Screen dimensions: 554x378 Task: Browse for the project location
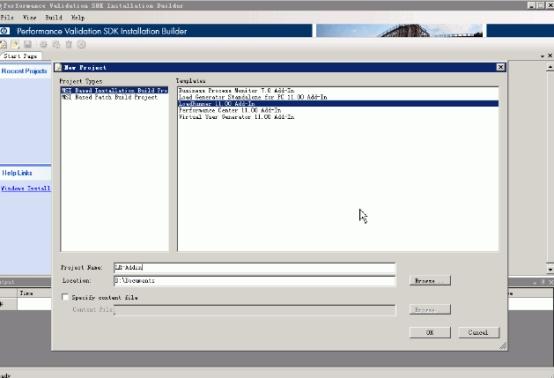click(430, 280)
